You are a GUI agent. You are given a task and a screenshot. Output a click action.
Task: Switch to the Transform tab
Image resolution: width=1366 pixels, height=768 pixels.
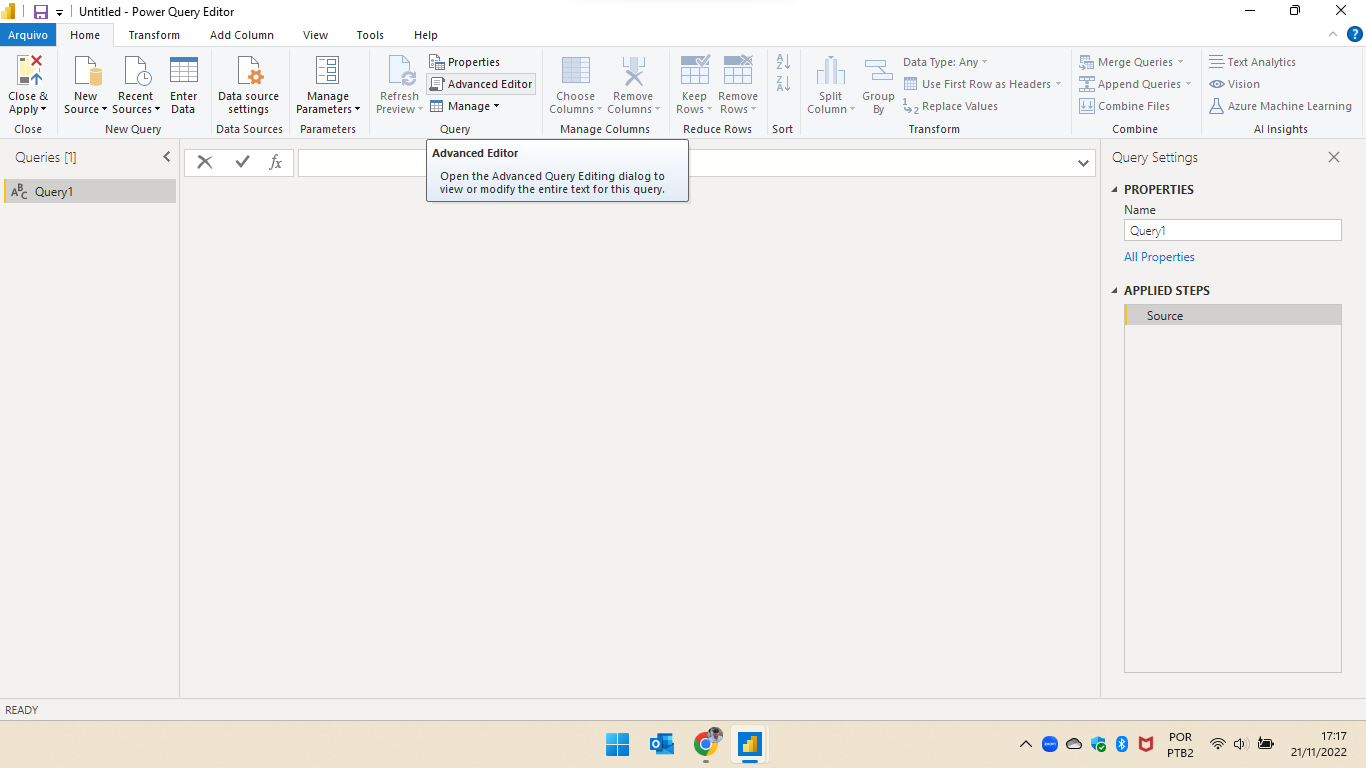point(154,35)
